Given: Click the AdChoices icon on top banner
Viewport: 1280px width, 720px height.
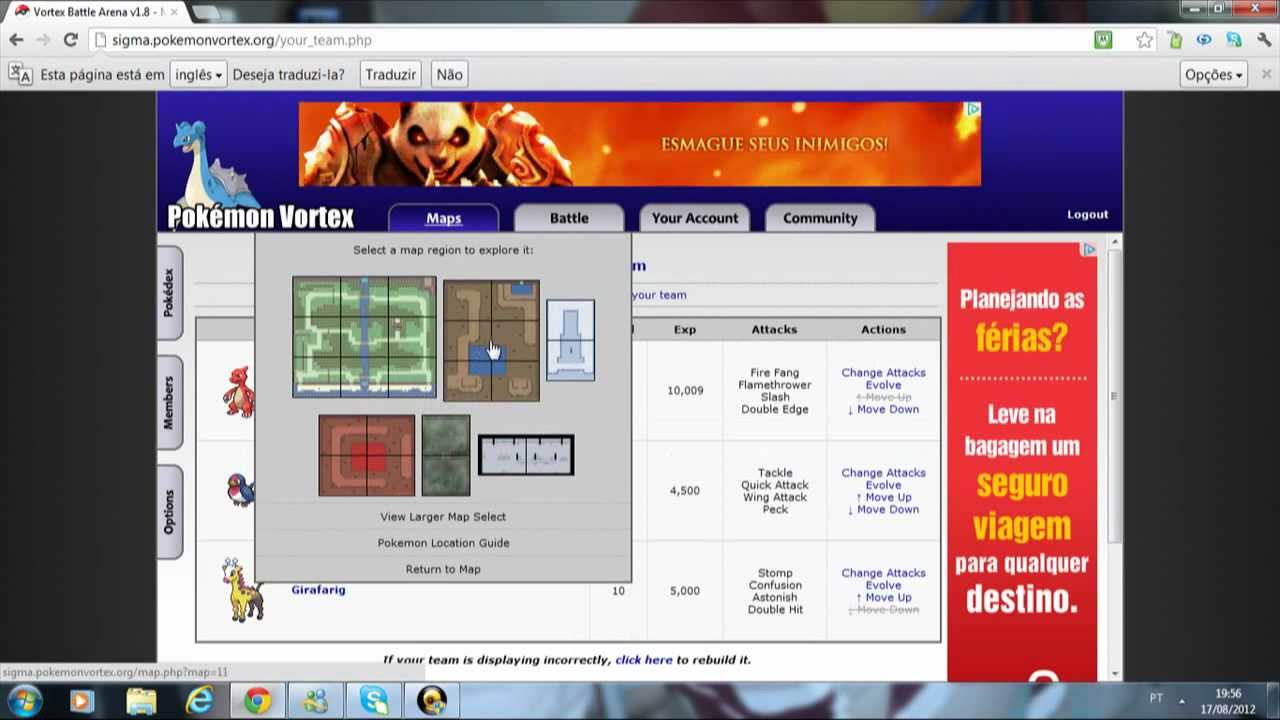Looking at the screenshot, I should click(973, 109).
